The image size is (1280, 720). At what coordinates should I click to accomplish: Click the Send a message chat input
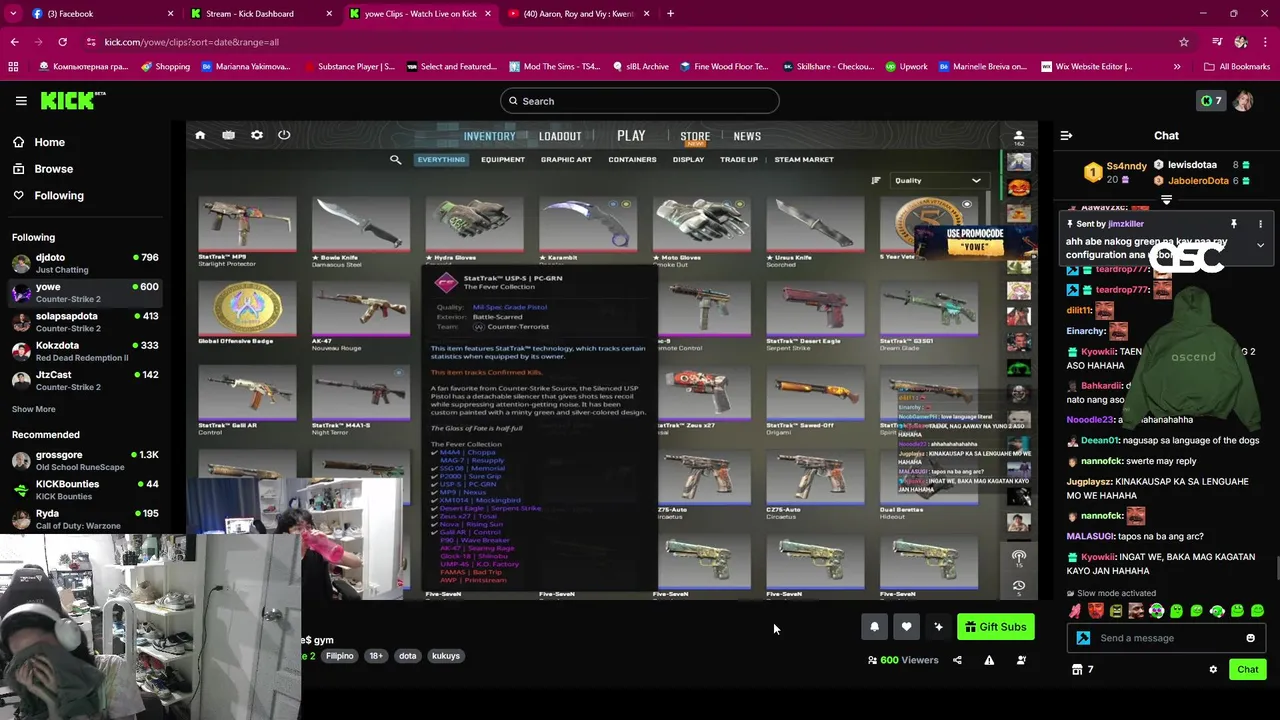pyautogui.click(x=1166, y=638)
